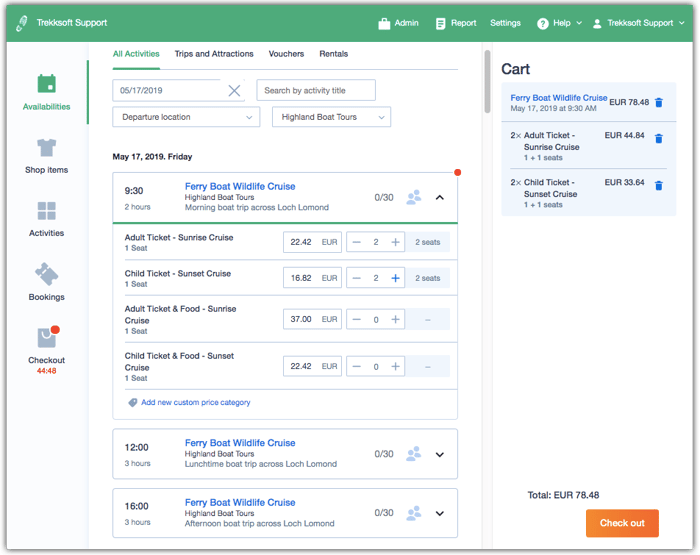Open Bookings ticket icon
Viewport: 700px width, 555px height.
46,274
